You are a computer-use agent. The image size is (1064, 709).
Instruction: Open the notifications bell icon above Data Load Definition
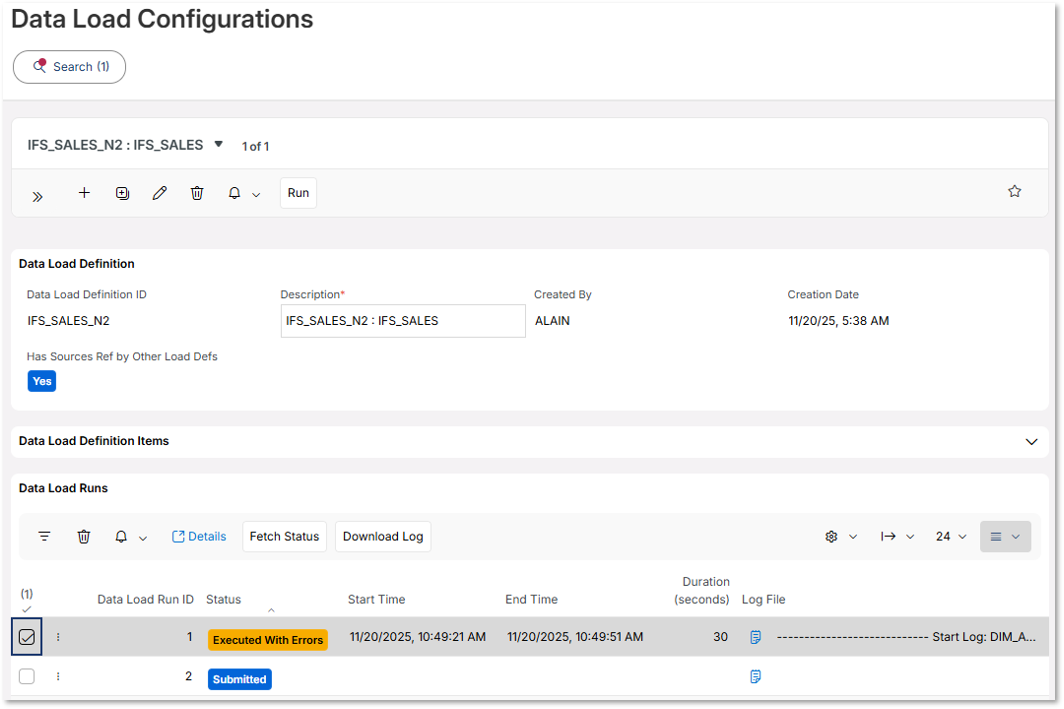(234, 192)
